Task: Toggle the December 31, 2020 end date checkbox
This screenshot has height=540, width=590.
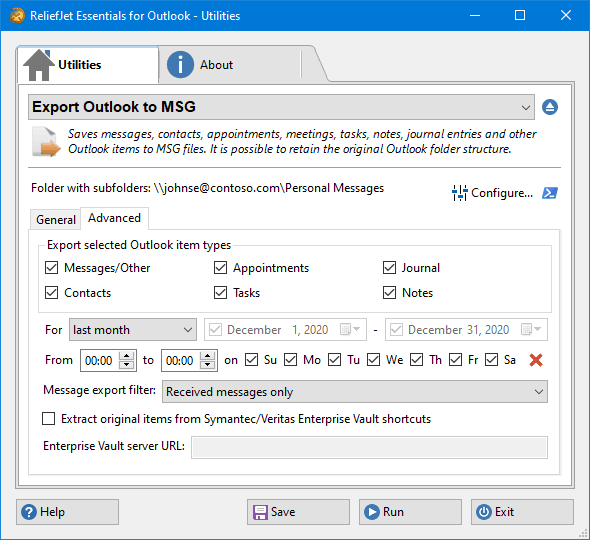Action: [x=396, y=330]
